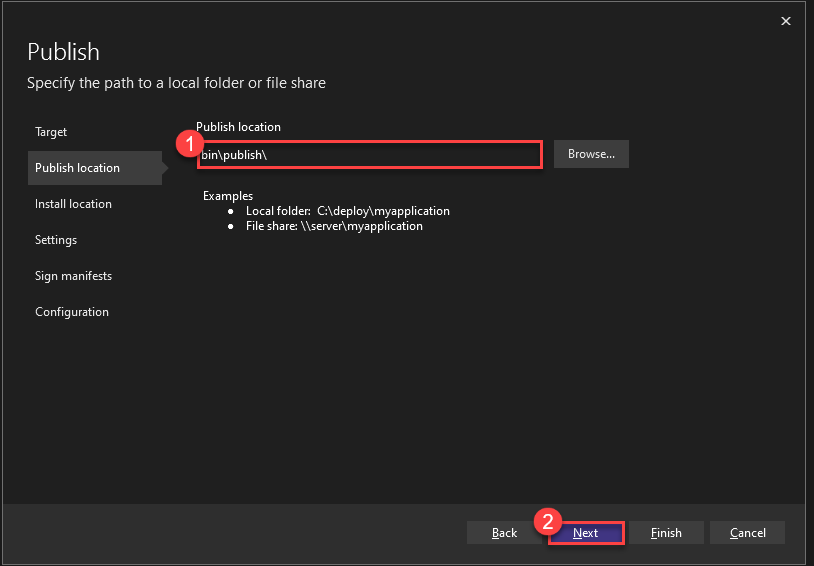Open the Sign manifests step
Viewport: 814px width, 566px height.
[73, 276]
